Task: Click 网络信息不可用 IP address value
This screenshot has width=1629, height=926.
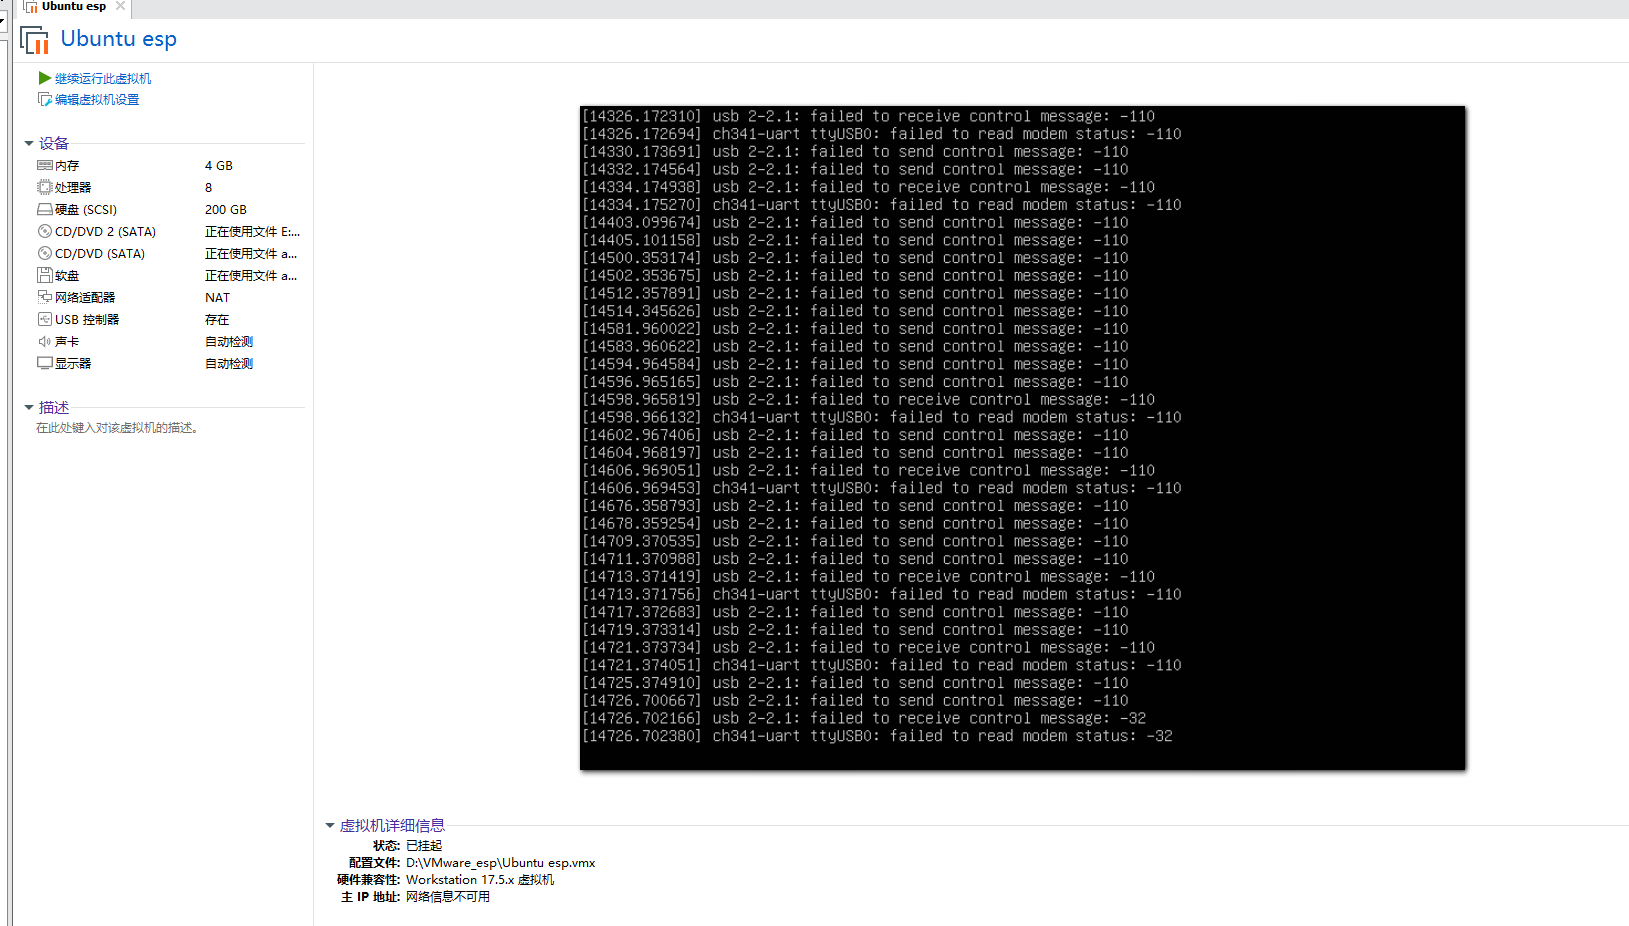Action: tap(448, 896)
